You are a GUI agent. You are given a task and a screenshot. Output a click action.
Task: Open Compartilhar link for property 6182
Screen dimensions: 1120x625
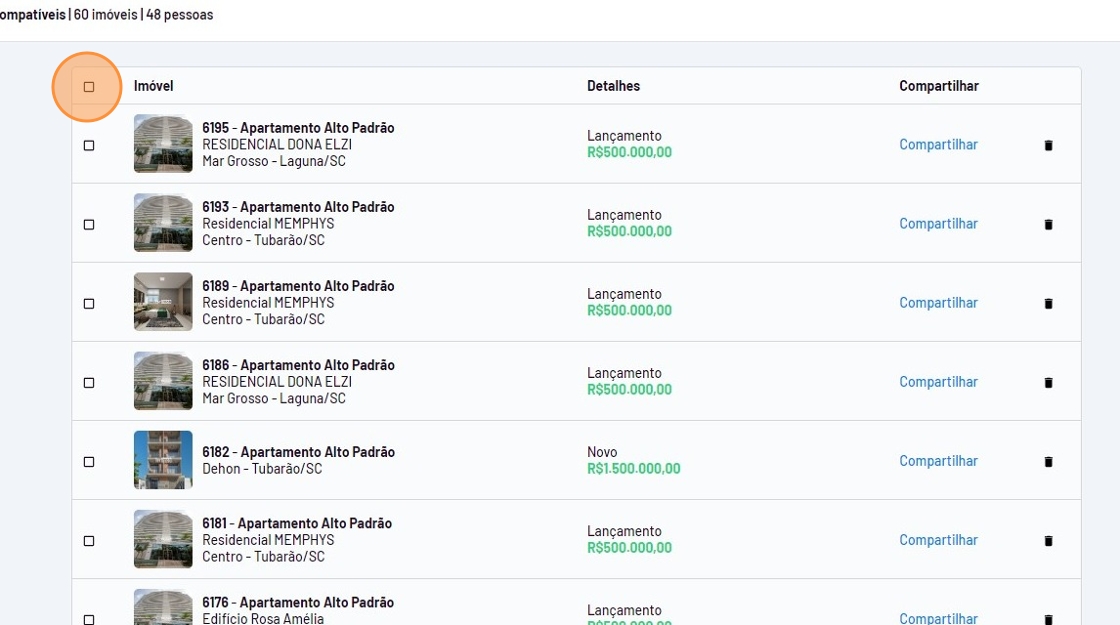[938, 461]
